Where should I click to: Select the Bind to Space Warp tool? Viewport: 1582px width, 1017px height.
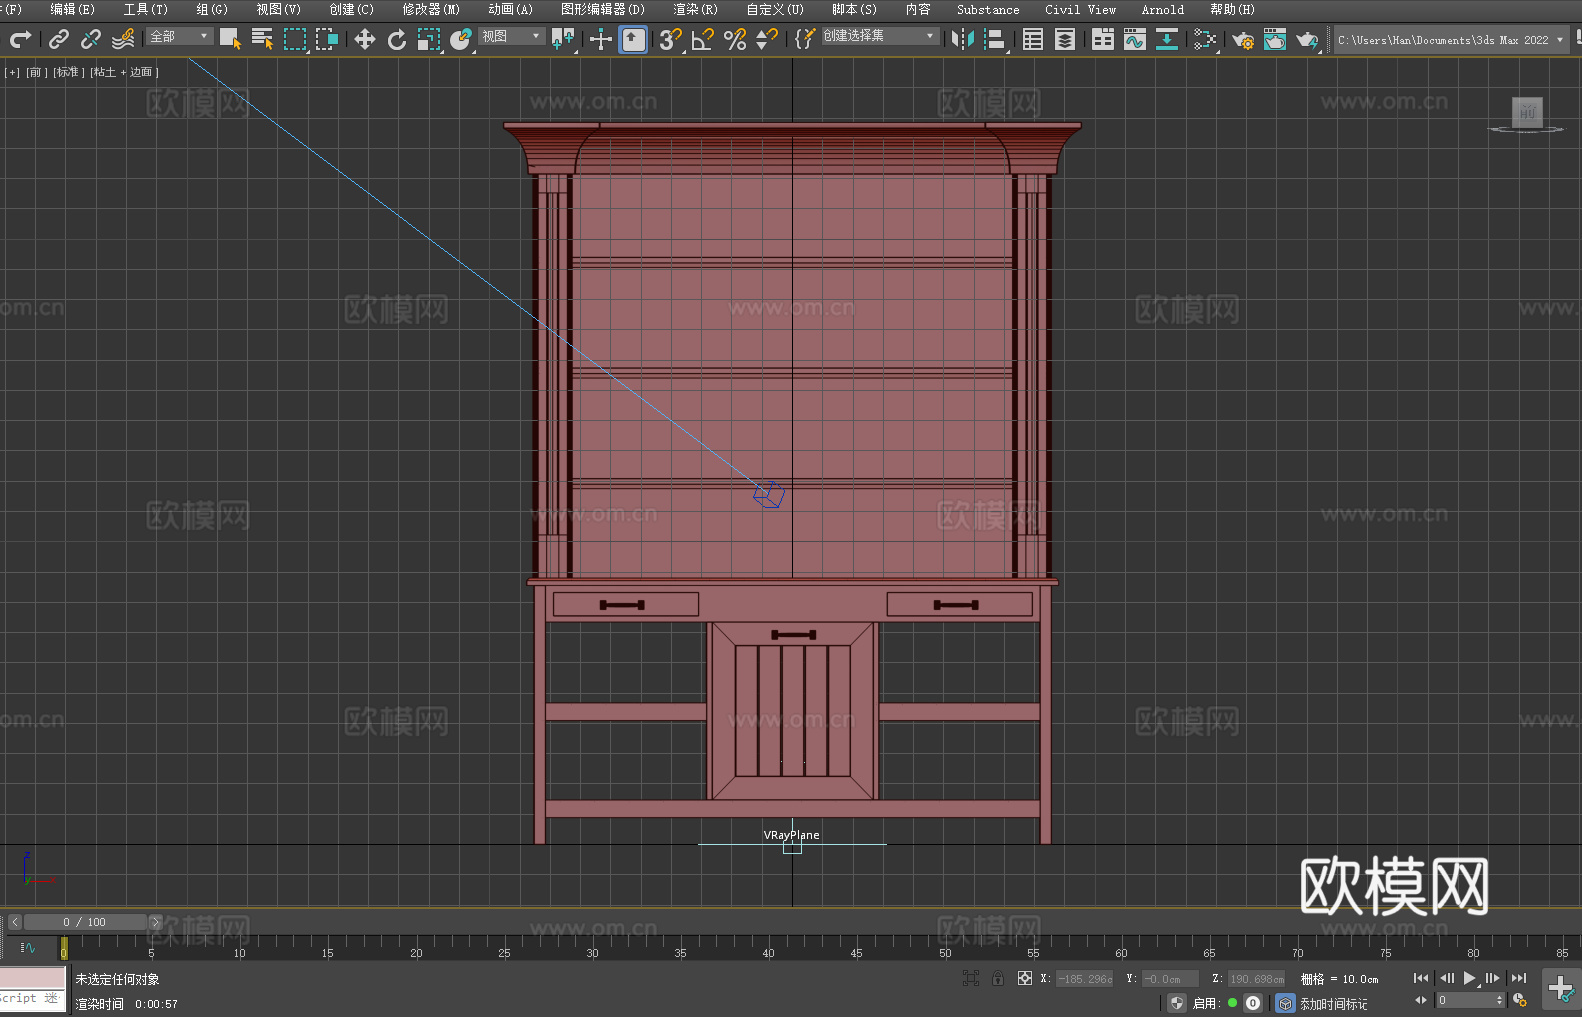coord(123,39)
